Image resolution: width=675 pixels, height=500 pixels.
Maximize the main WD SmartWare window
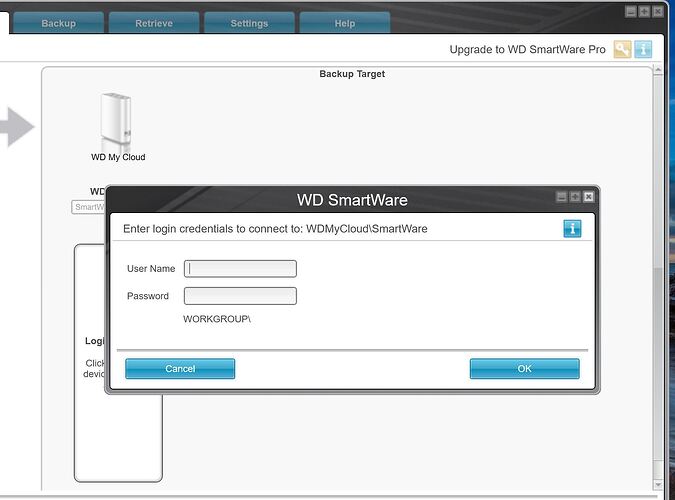(644, 12)
